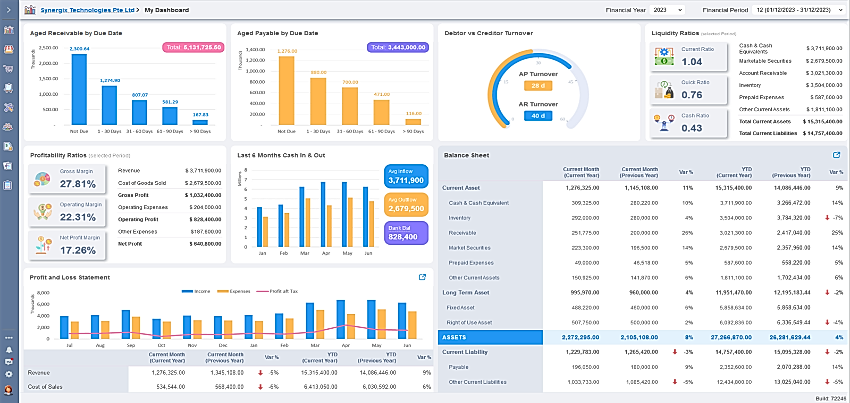Expand the left sidebar with the arrow icon
The height and width of the screenshot is (403, 850).
[x=8, y=9]
